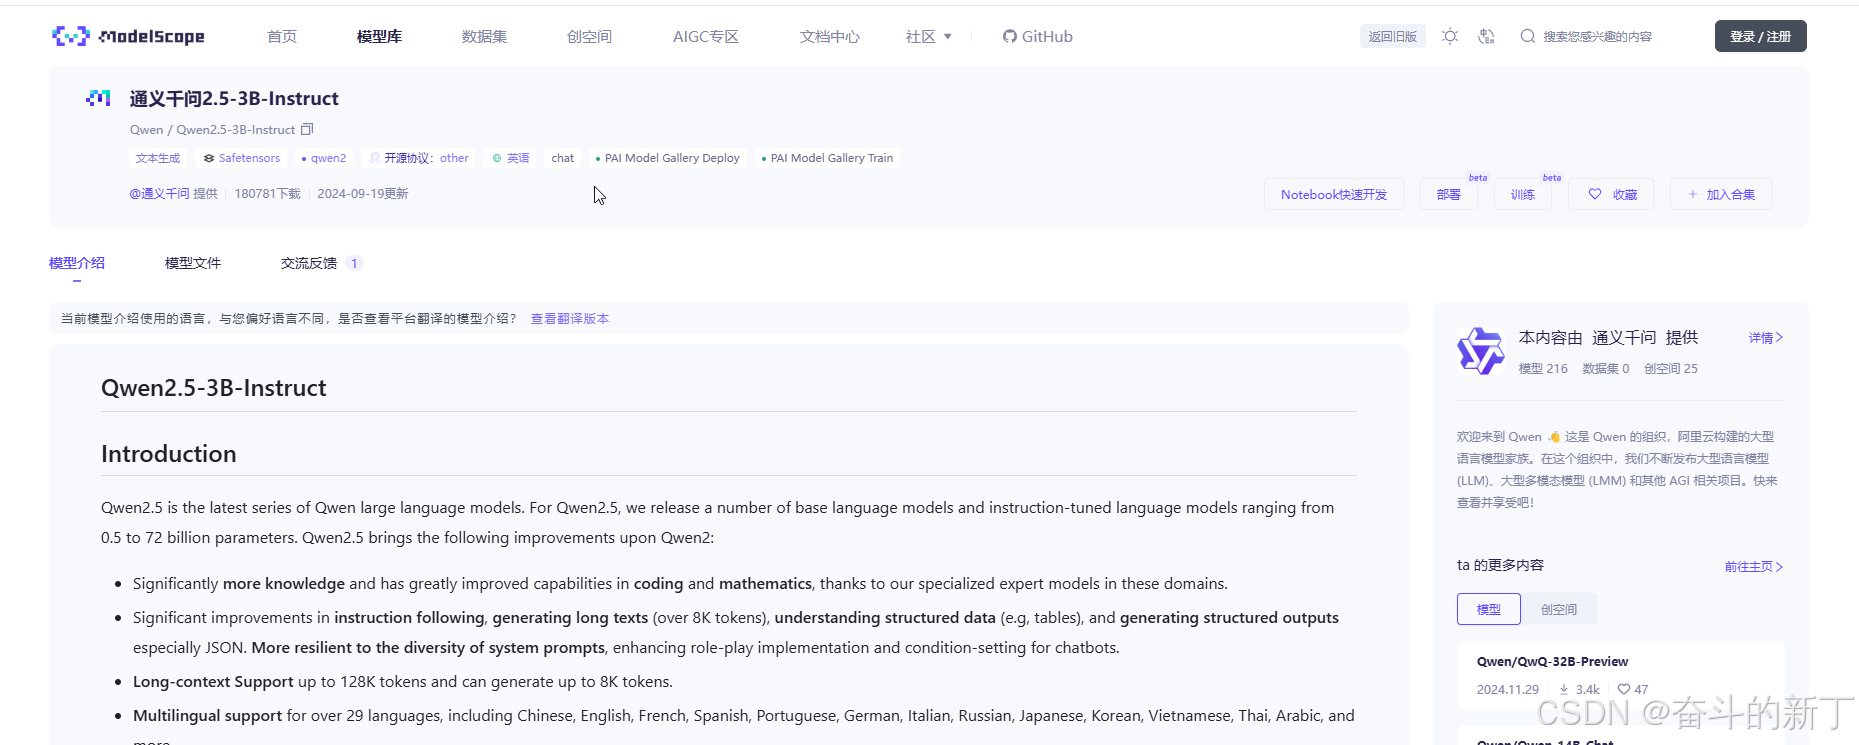Click the language switch globe icon
This screenshot has height=745, width=1859.
tap(1487, 36)
